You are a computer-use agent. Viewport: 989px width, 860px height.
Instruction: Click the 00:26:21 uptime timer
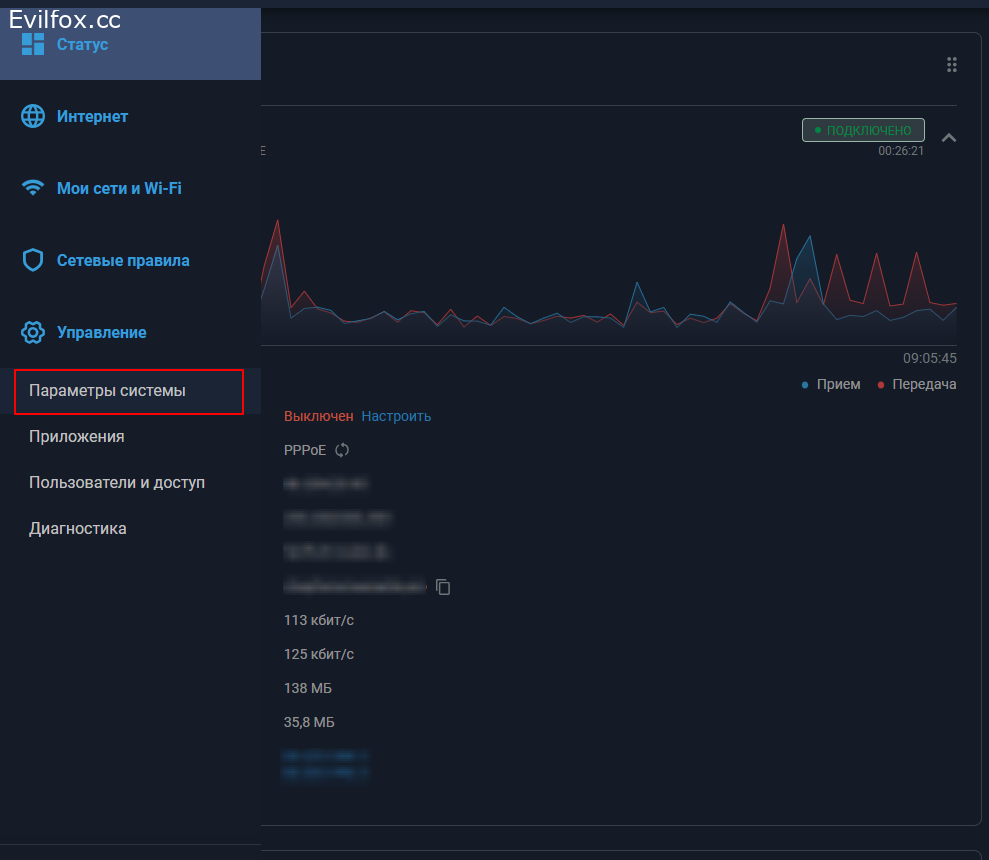click(x=901, y=151)
